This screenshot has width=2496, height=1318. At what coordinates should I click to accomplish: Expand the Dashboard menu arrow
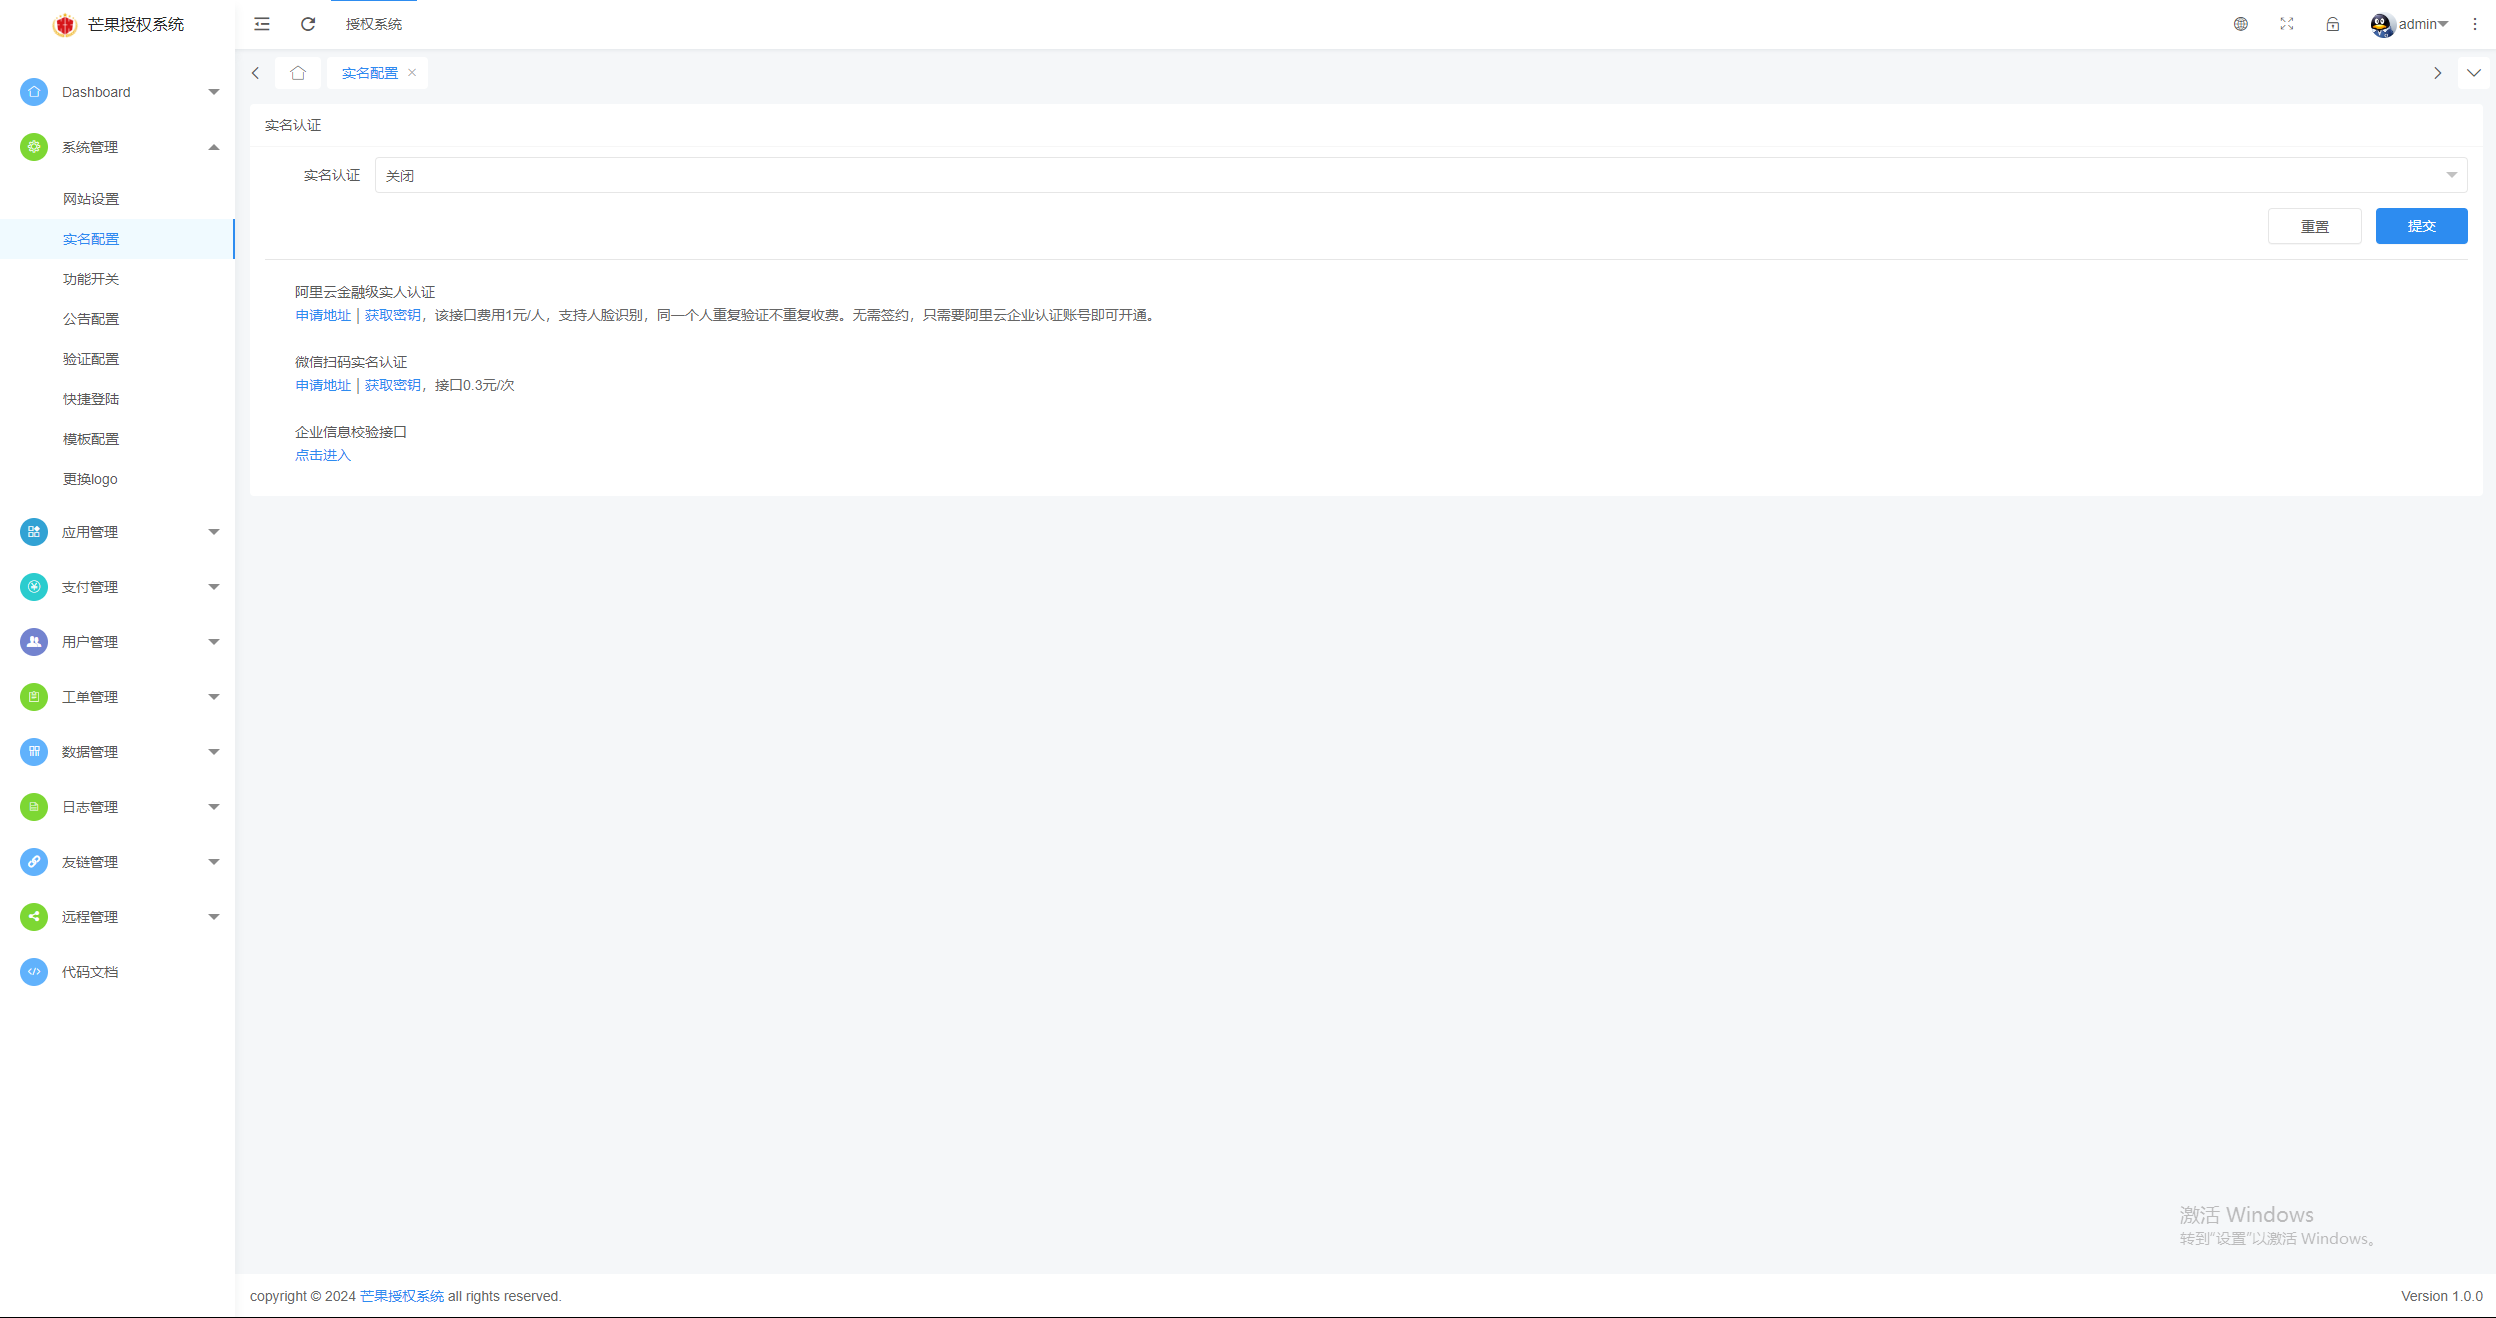pyautogui.click(x=214, y=92)
